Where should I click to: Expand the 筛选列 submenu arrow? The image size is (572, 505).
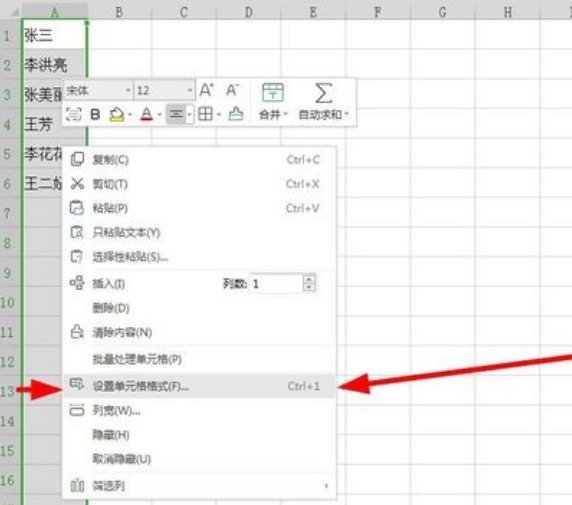(326, 486)
